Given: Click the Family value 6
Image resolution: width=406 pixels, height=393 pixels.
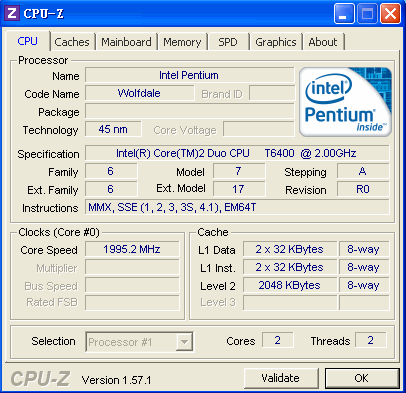Looking at the screenshot, I should click(111, 171).
